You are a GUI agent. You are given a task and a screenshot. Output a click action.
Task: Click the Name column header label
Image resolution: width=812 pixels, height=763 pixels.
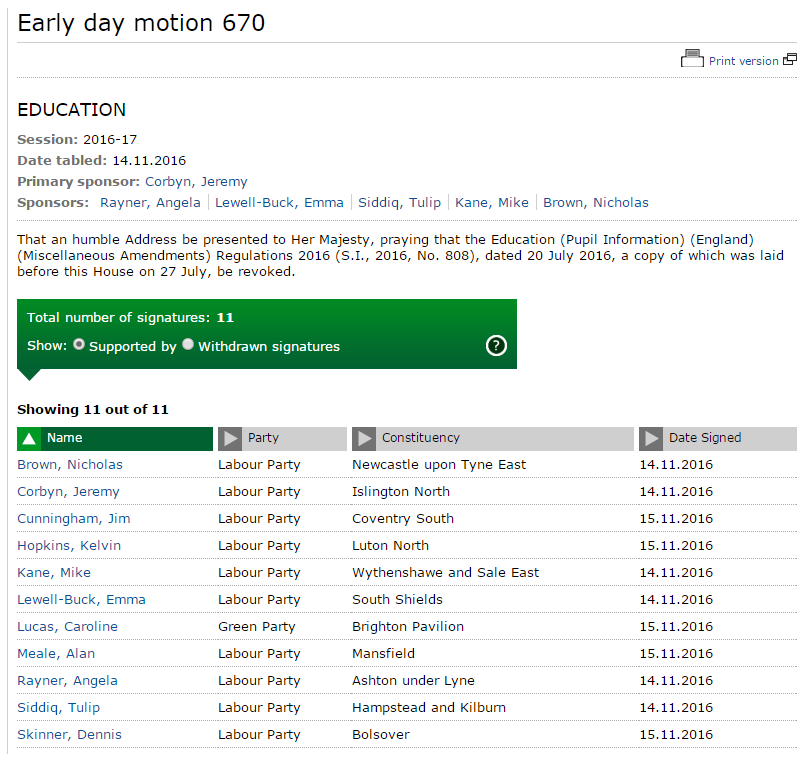[65, 438]
